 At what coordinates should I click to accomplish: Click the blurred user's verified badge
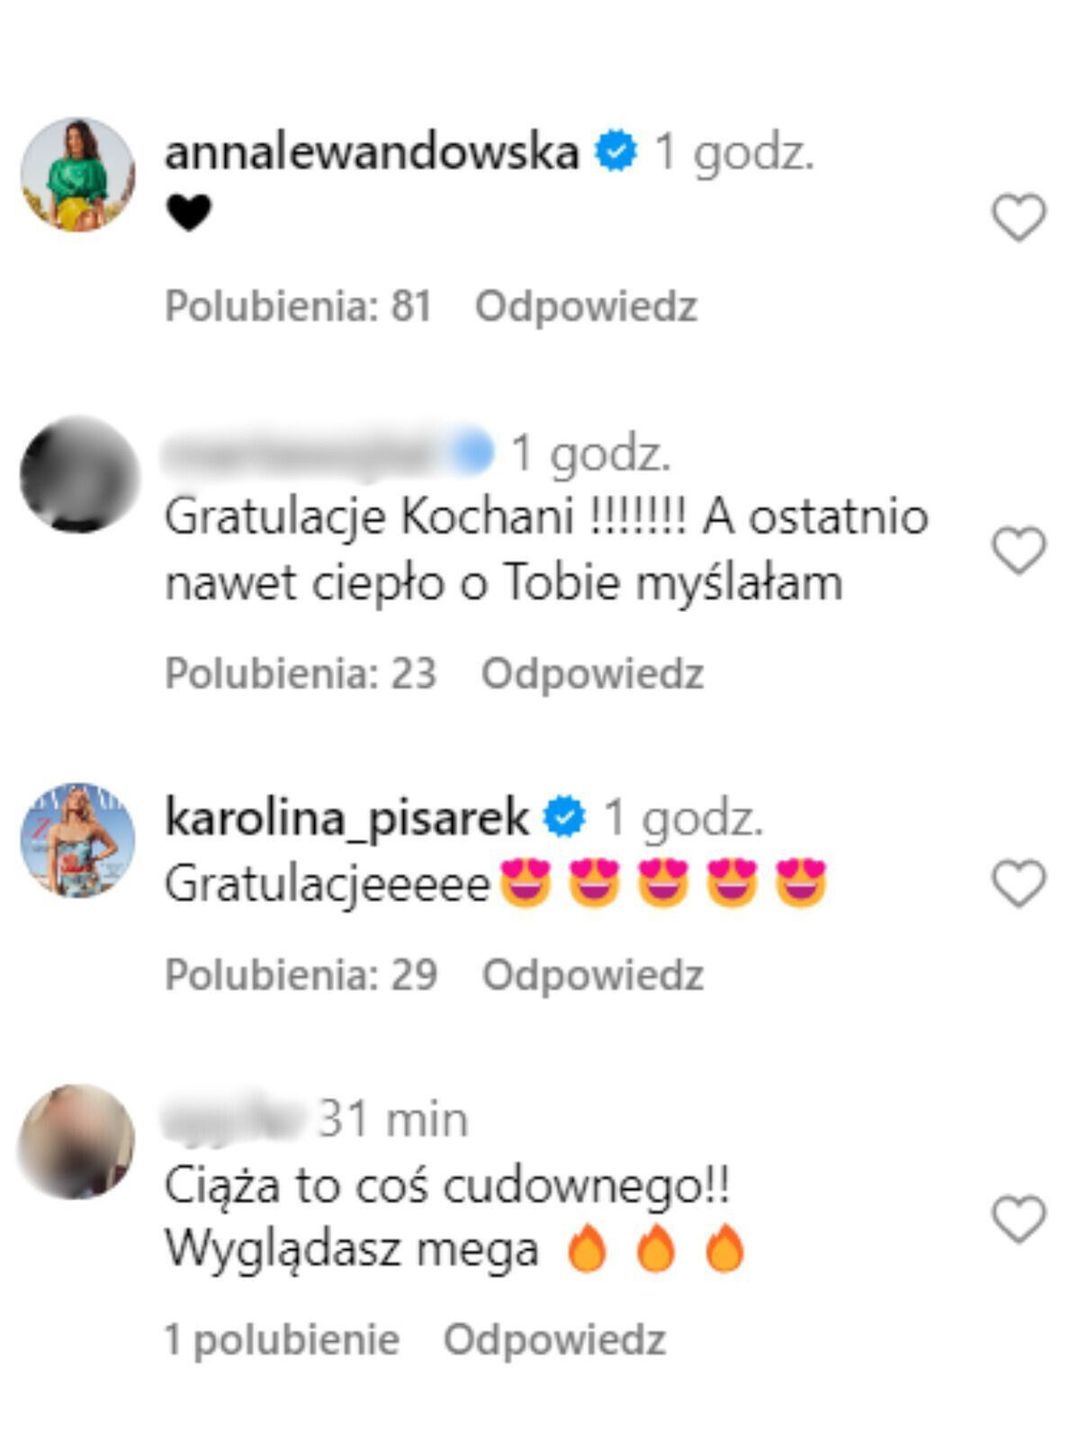coord(474,452)
